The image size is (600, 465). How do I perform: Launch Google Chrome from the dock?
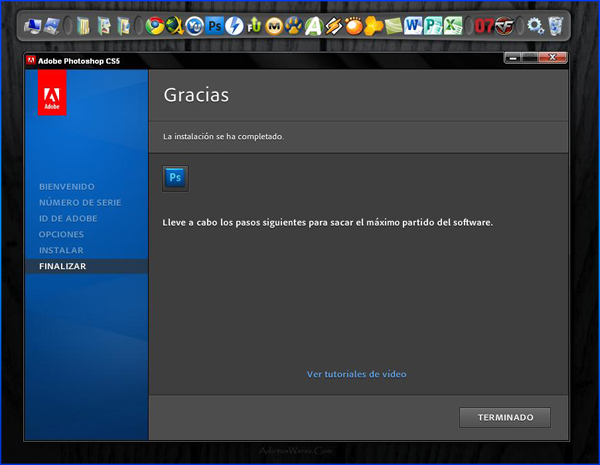tap(155, 26)
